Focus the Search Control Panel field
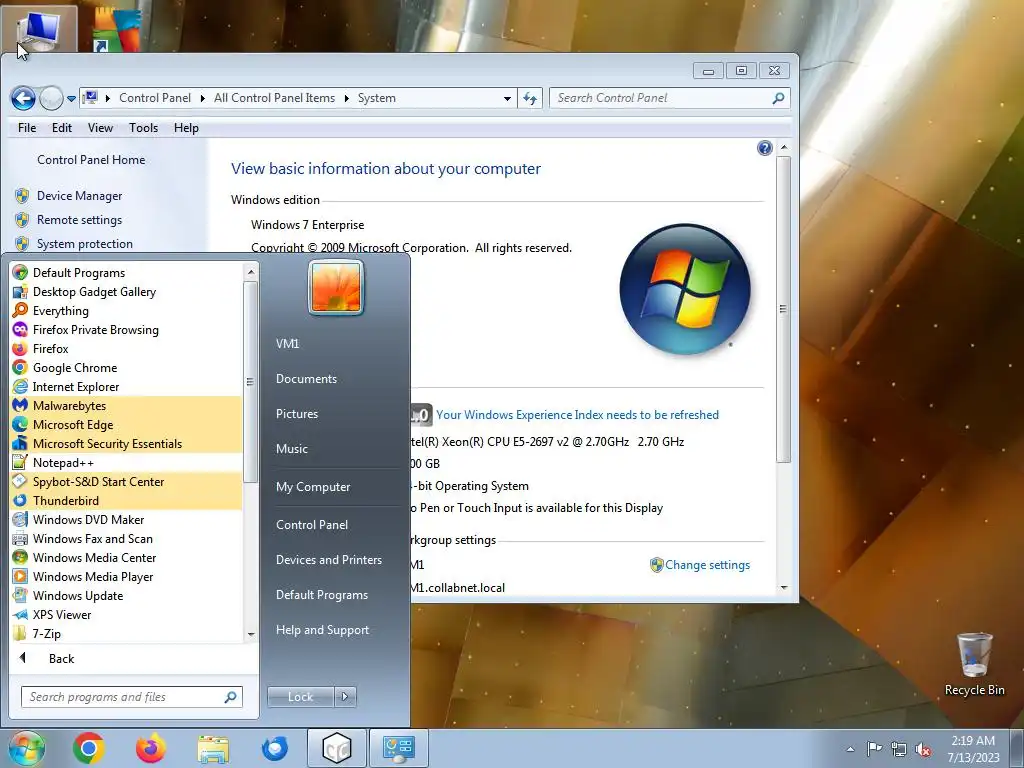Viewport: 1024px width, 768px height. pos(669,98)
